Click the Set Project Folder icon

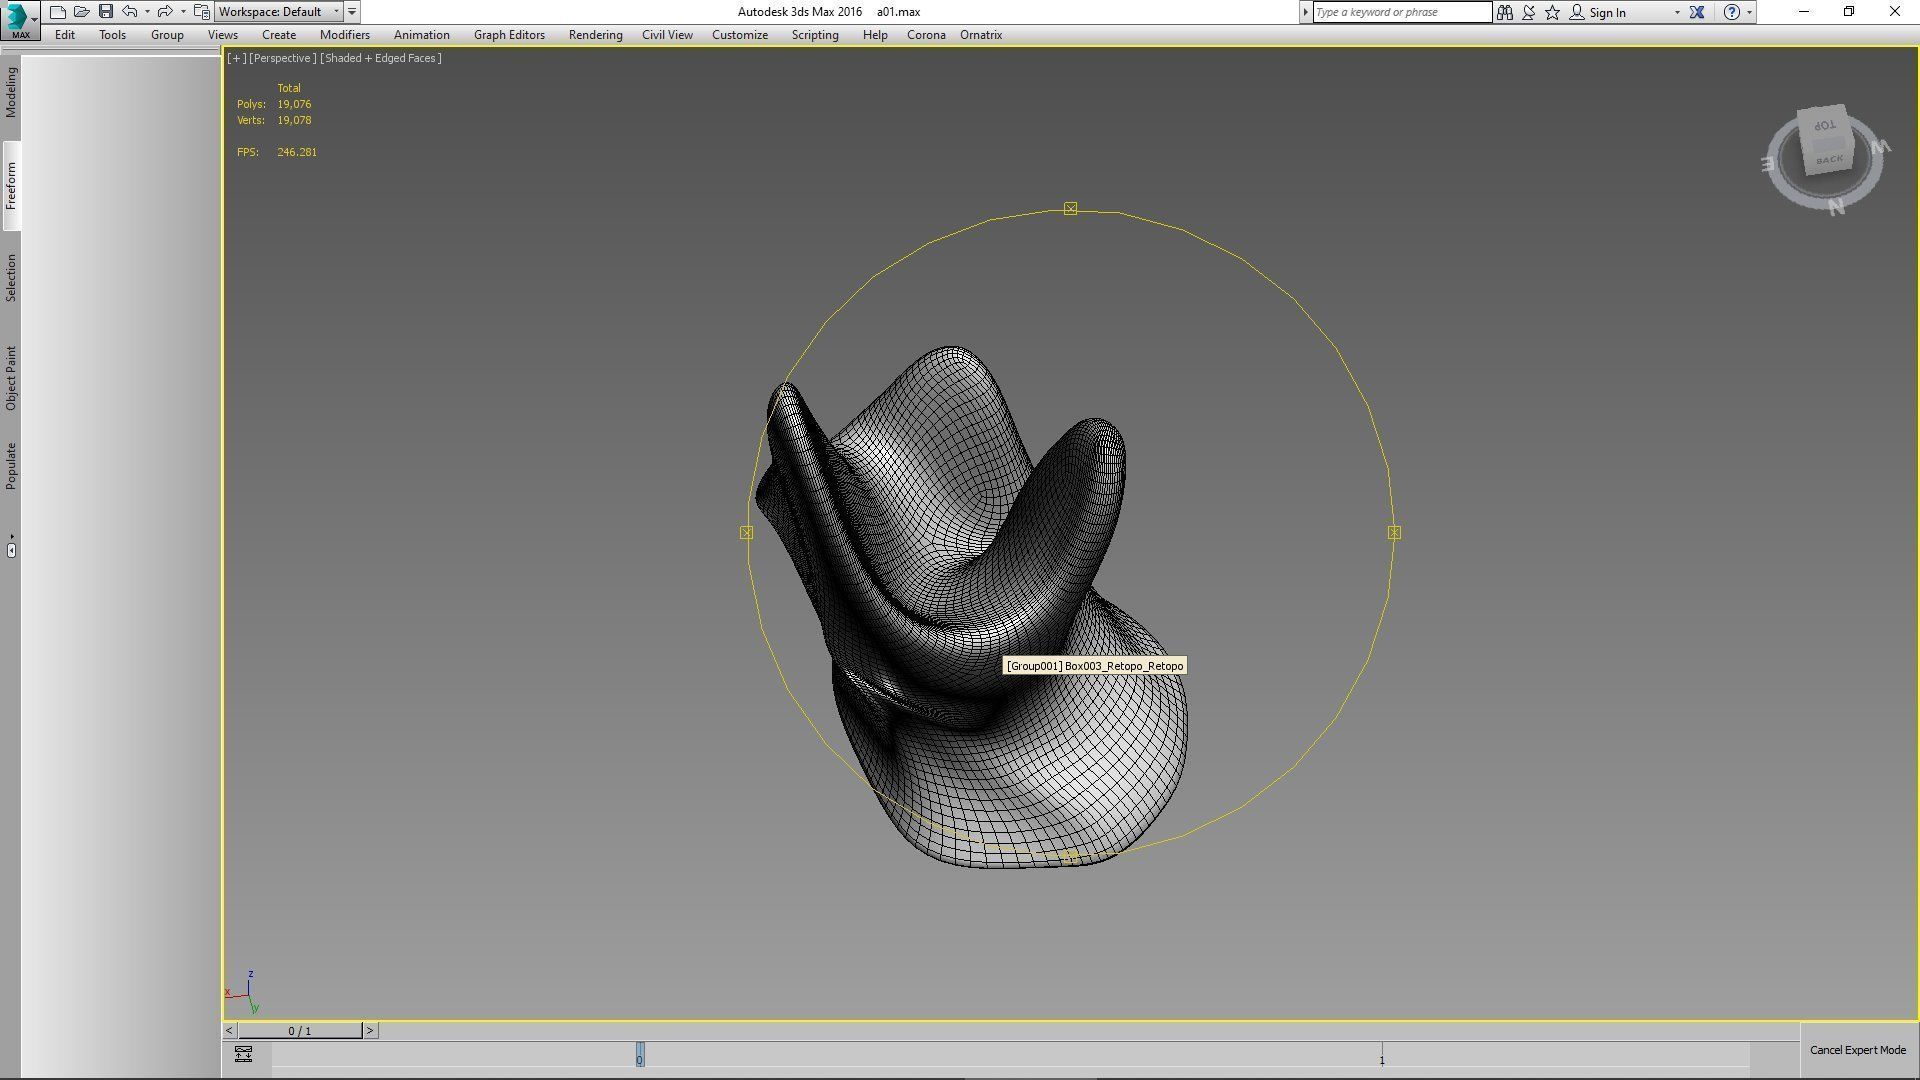202,12
